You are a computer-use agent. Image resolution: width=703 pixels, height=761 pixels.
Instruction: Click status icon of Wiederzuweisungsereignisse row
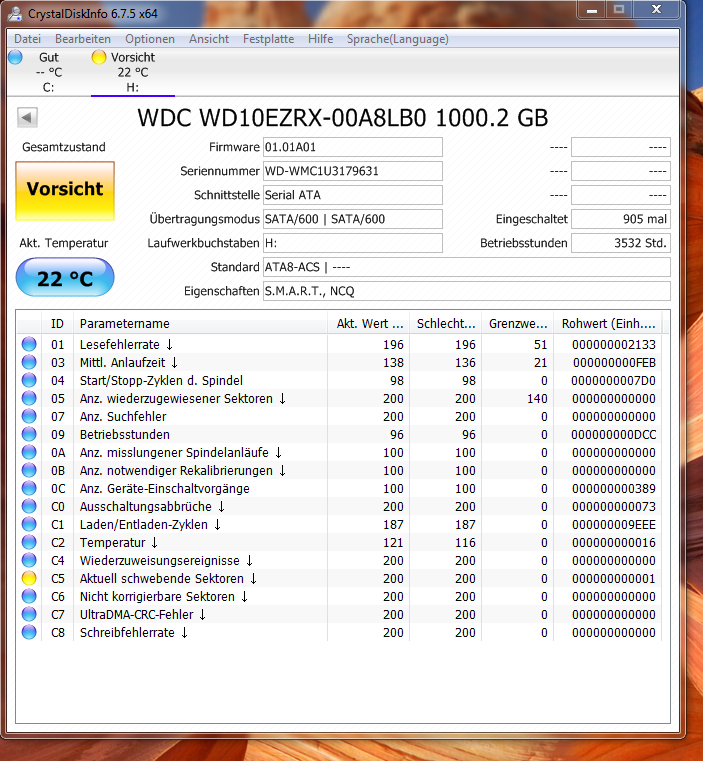[29, 560]
